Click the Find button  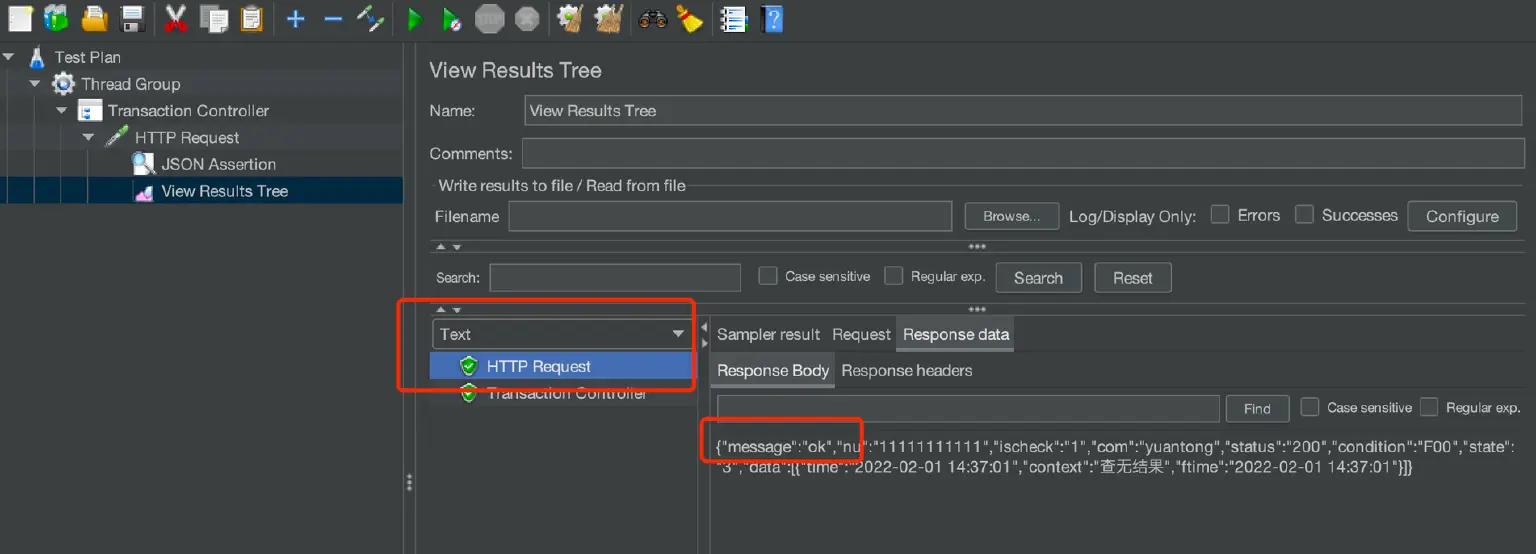click(1257, 408)
